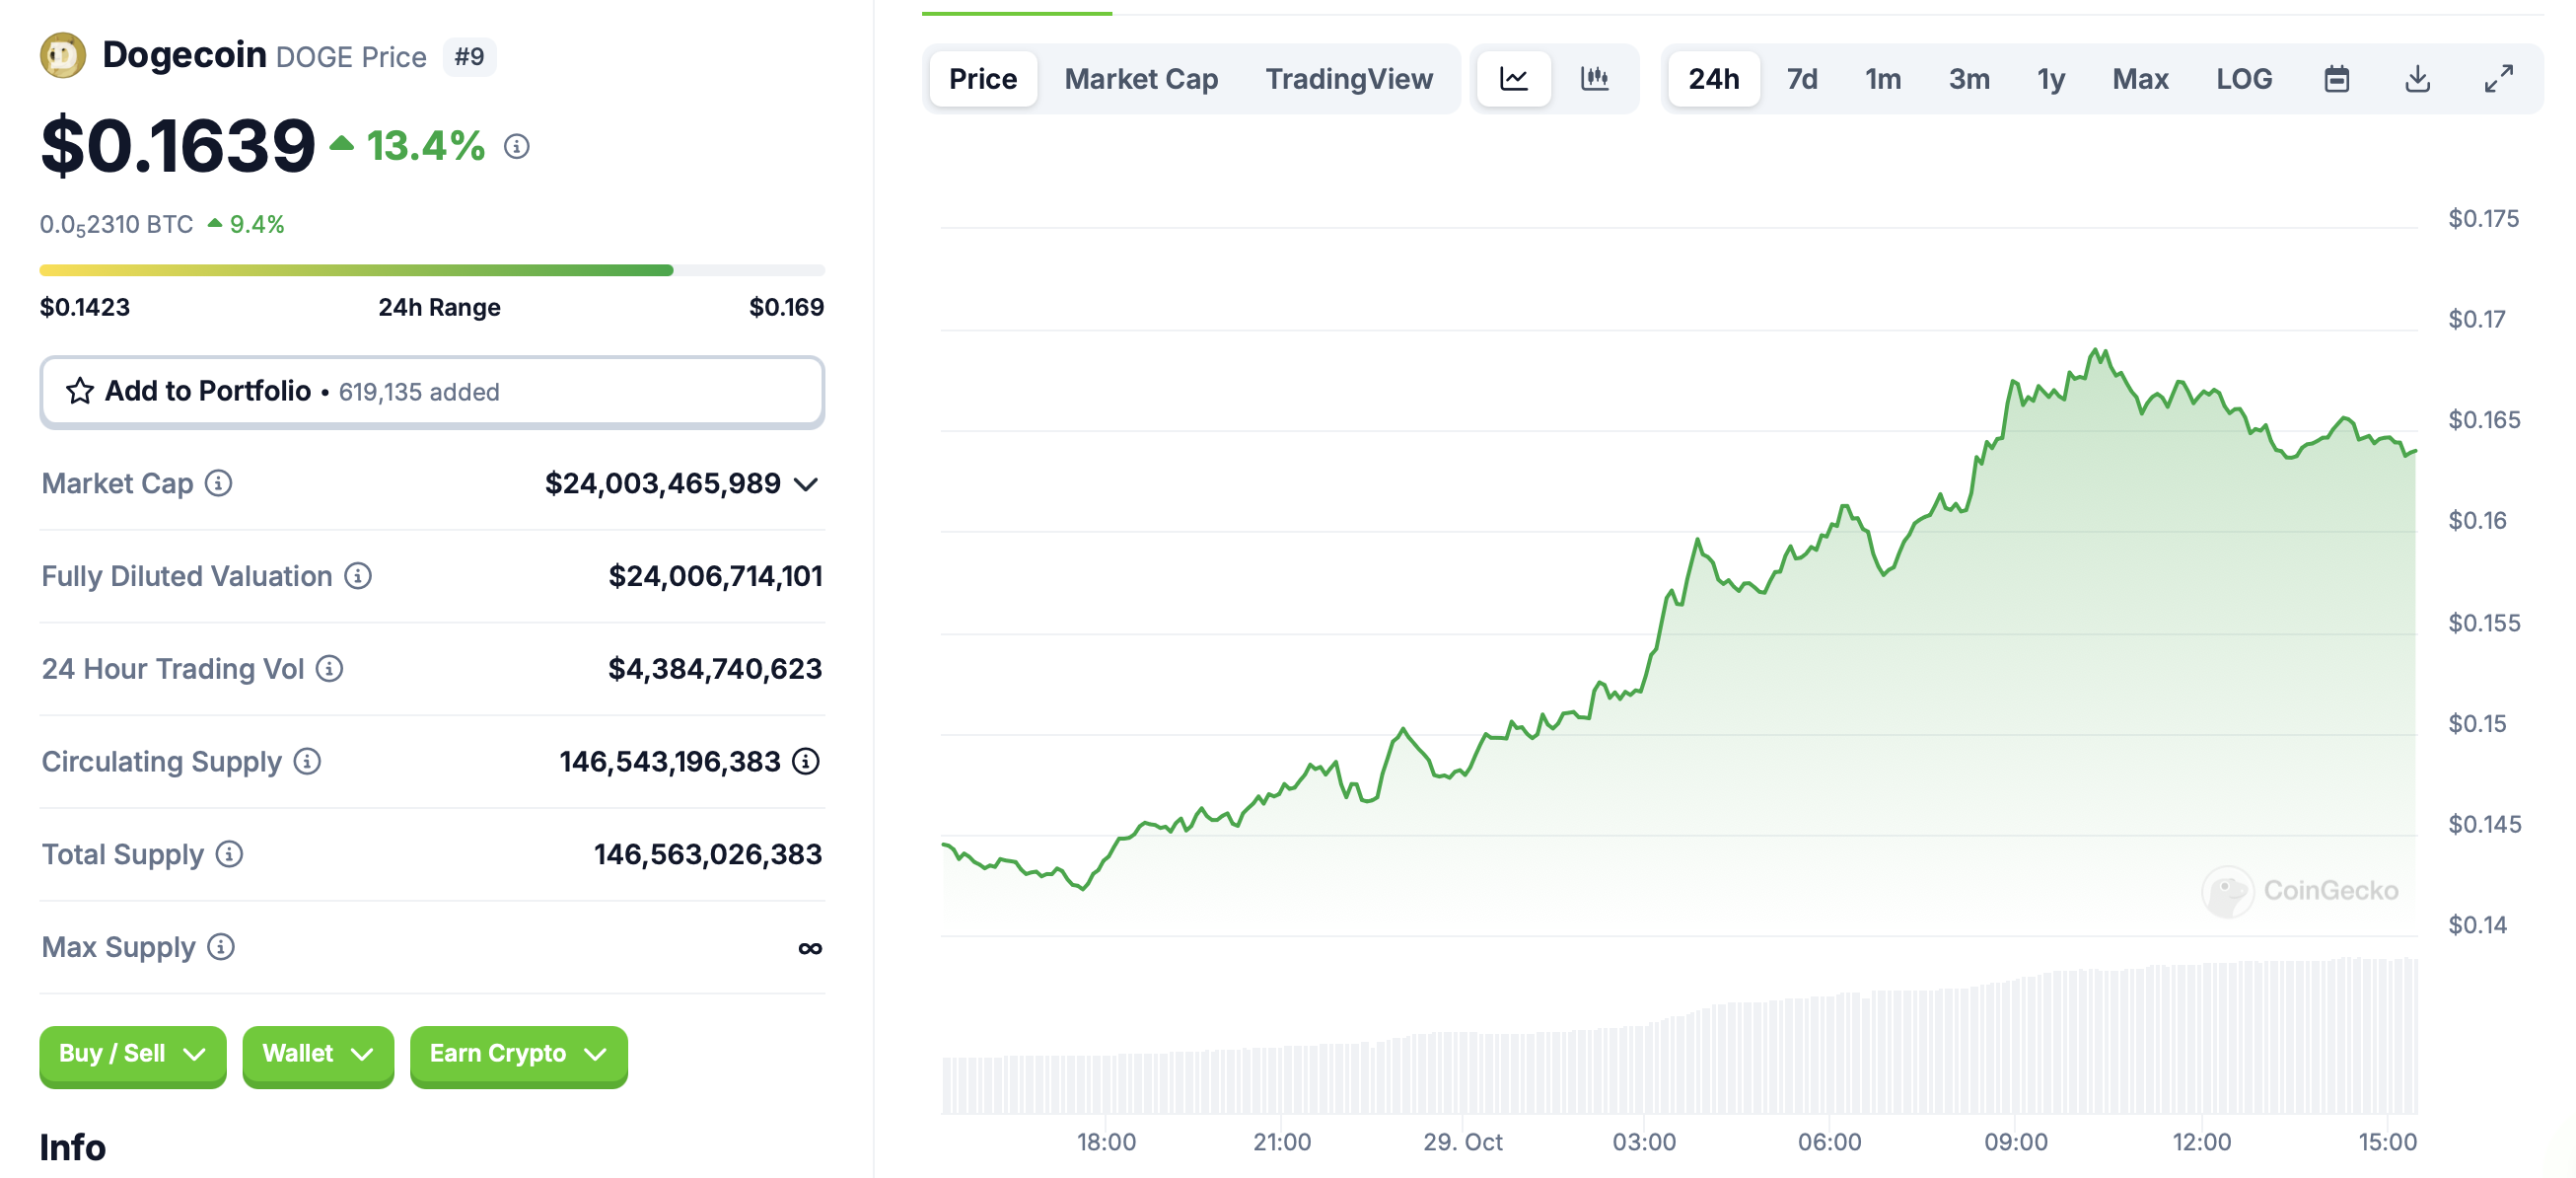Select 3m time range
Image resolution: width=2576 pixels, height=1178 pixels.
1969,78
